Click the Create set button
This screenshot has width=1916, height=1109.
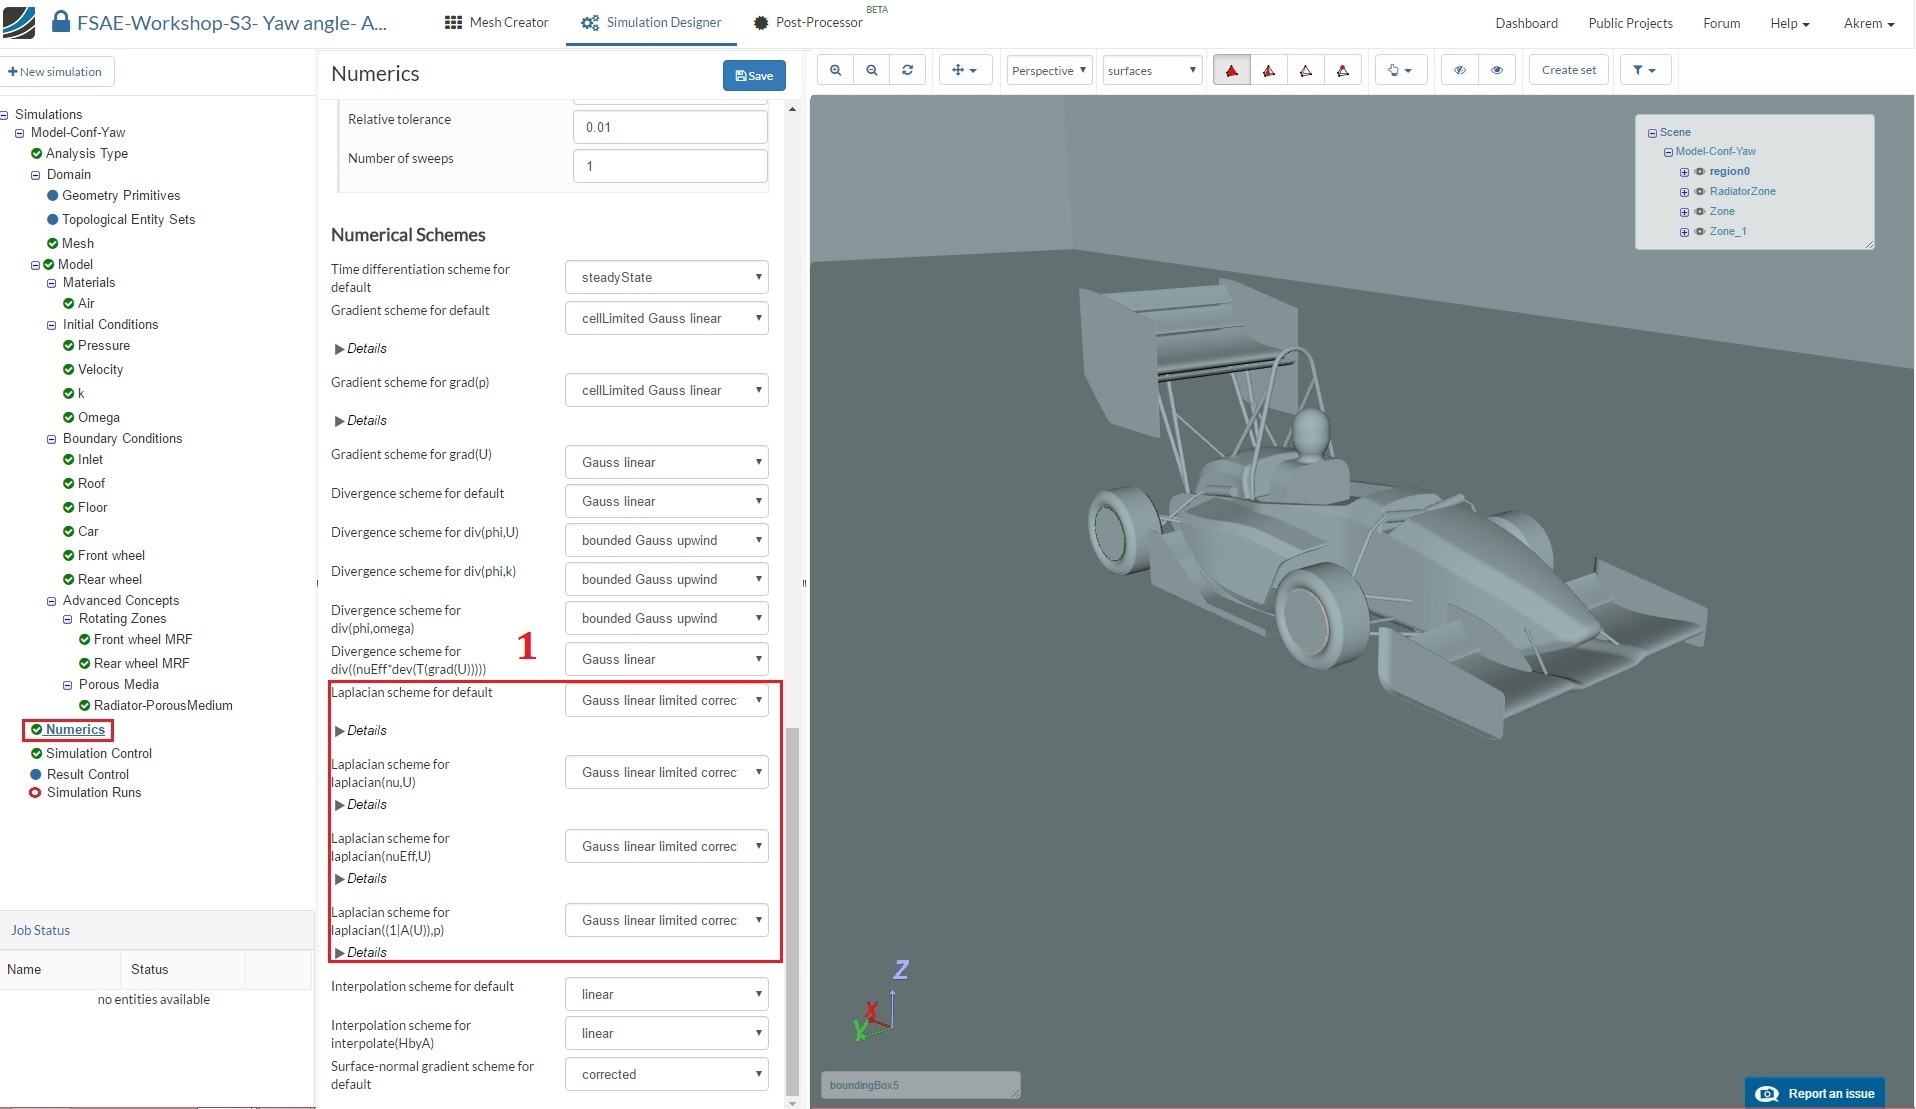coord(1567,70)
